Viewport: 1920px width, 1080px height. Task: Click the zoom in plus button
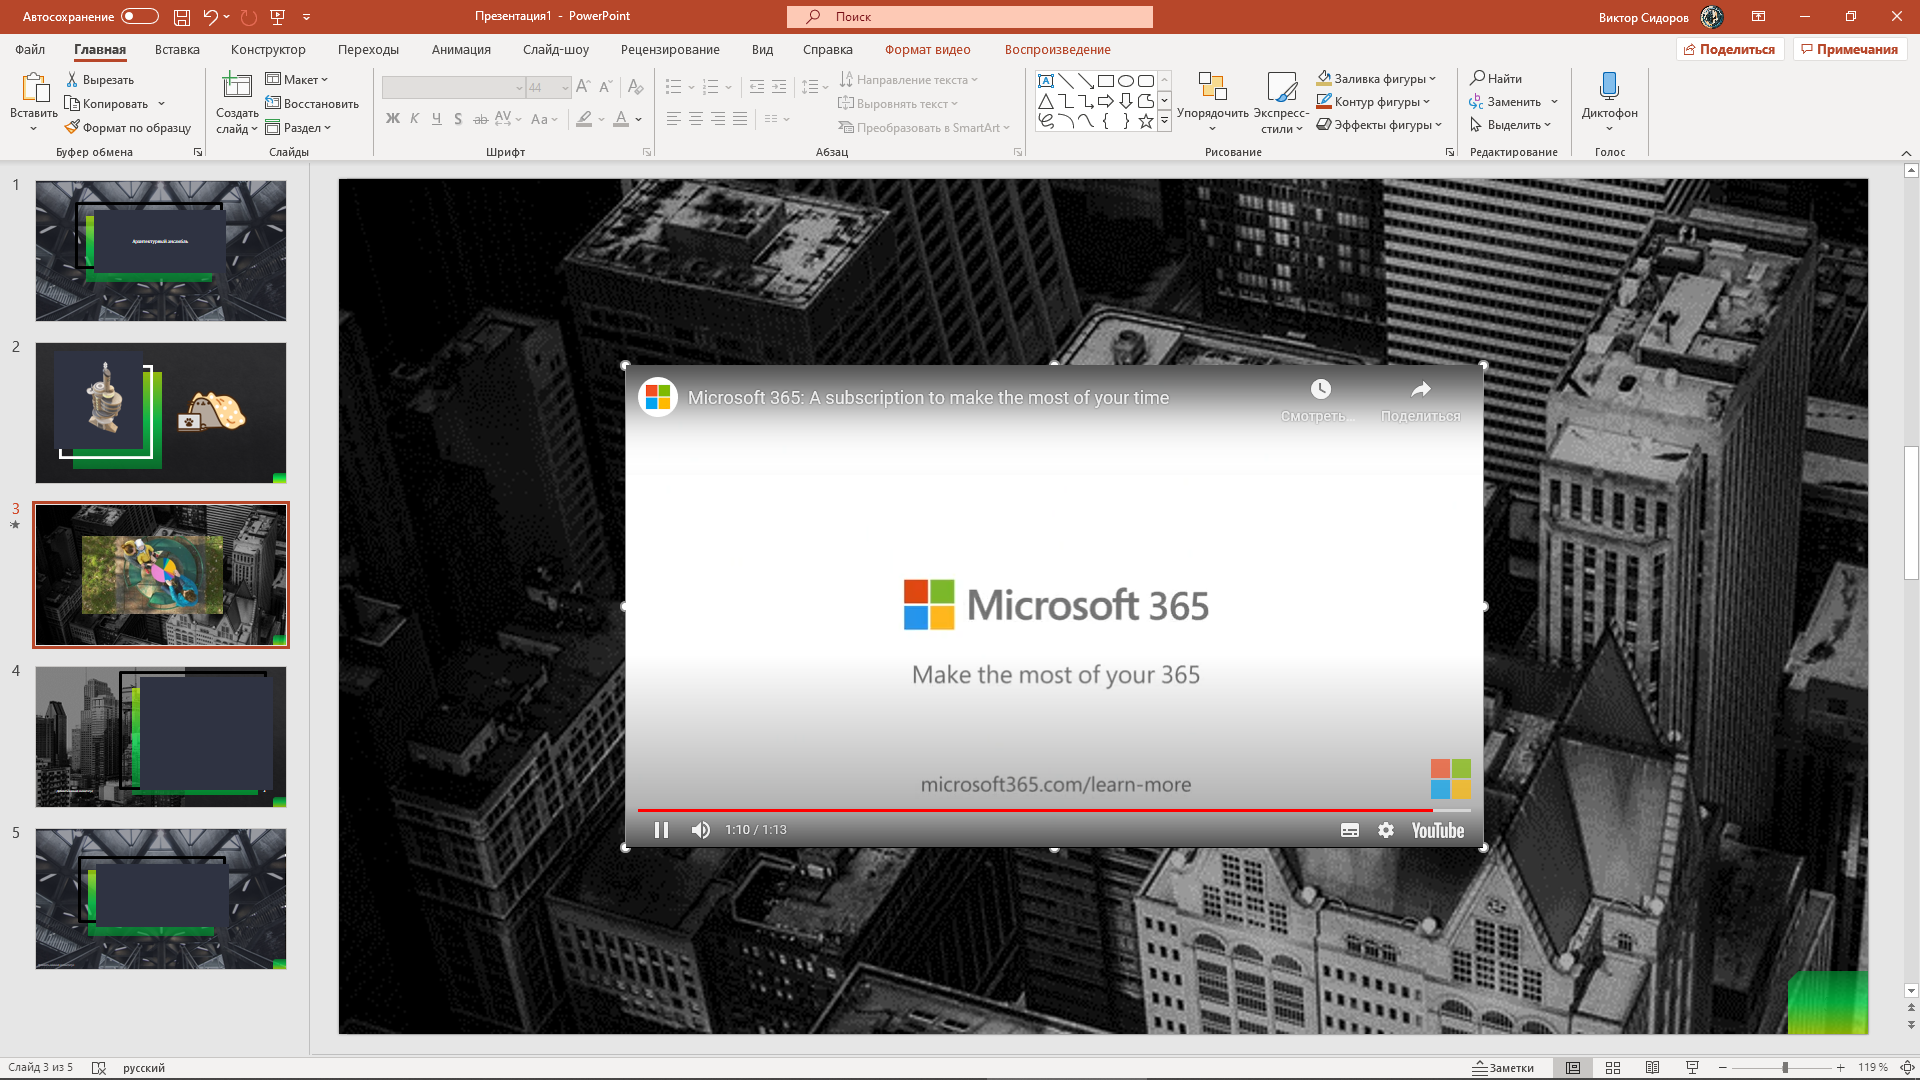click(x=1840, y=1068)
